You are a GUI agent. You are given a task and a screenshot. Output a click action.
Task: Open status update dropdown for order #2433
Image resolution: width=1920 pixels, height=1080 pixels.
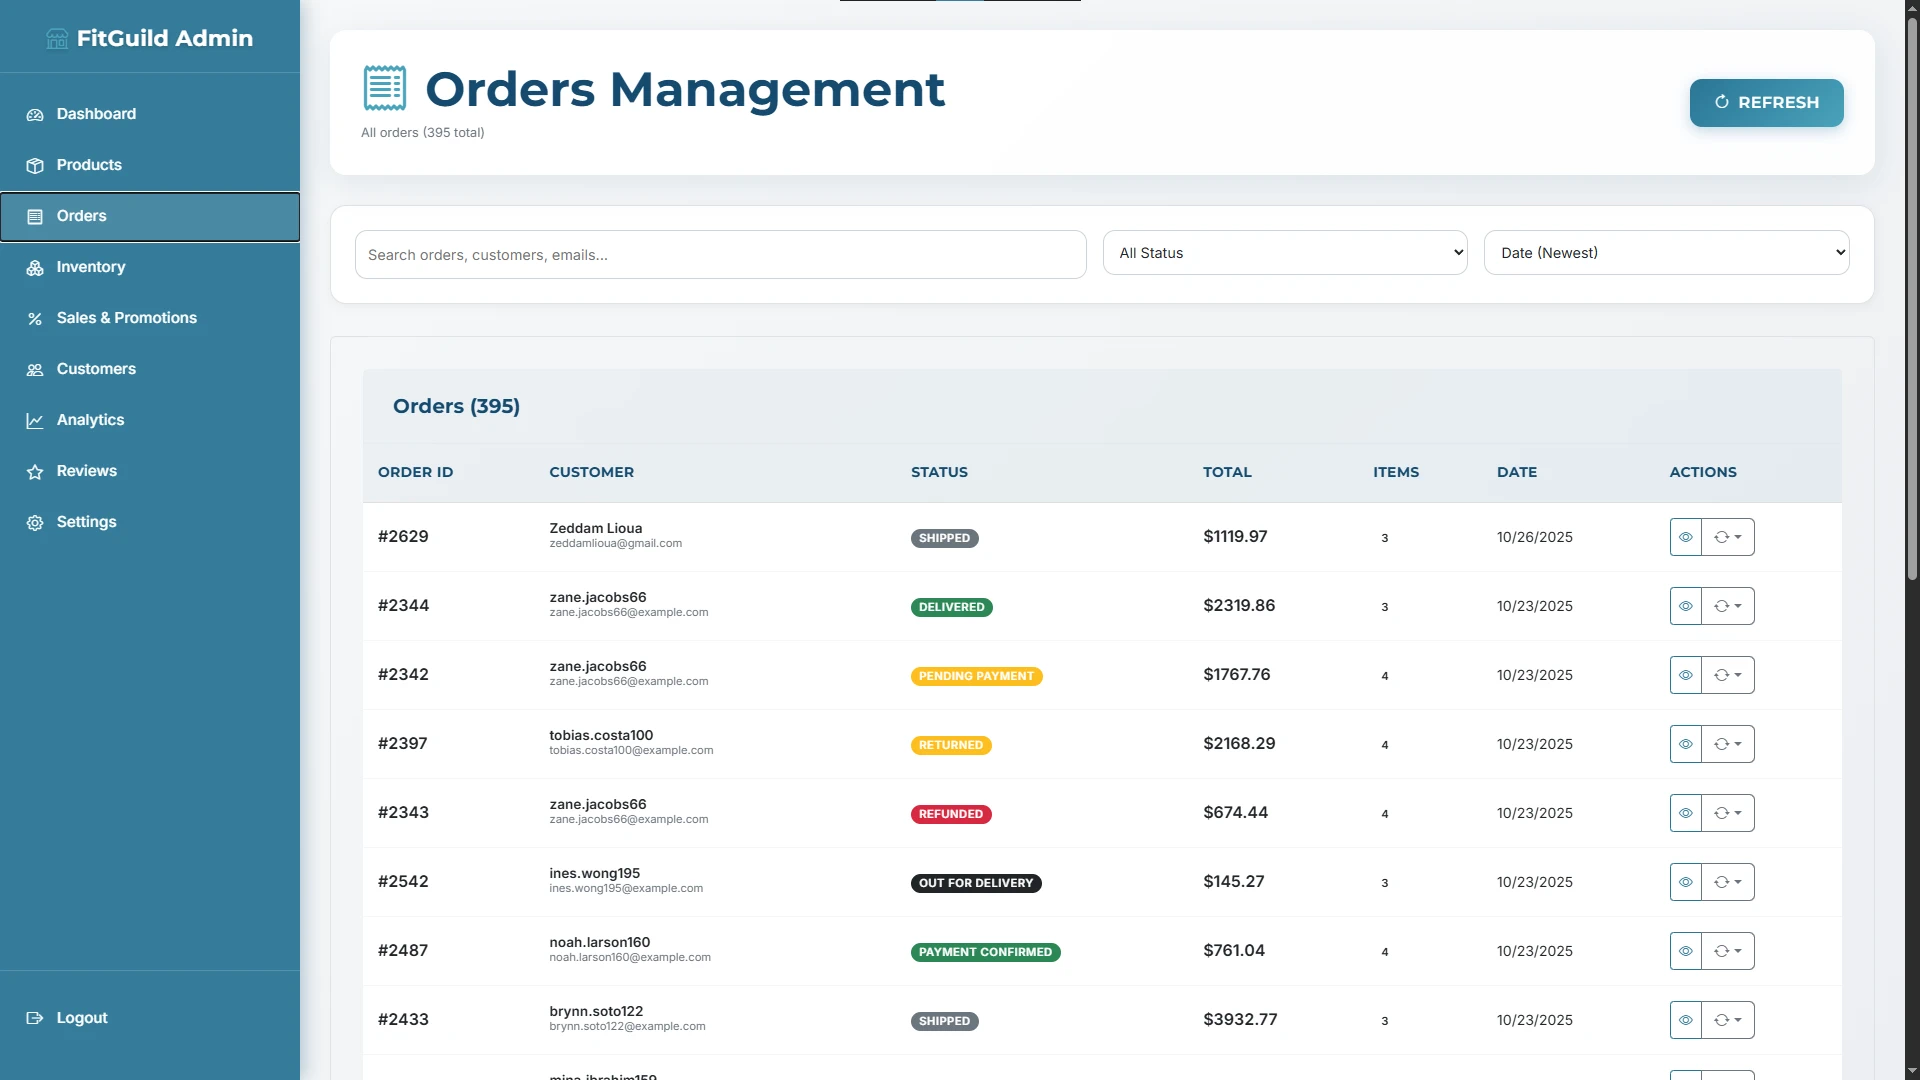coord(1728,1020)
